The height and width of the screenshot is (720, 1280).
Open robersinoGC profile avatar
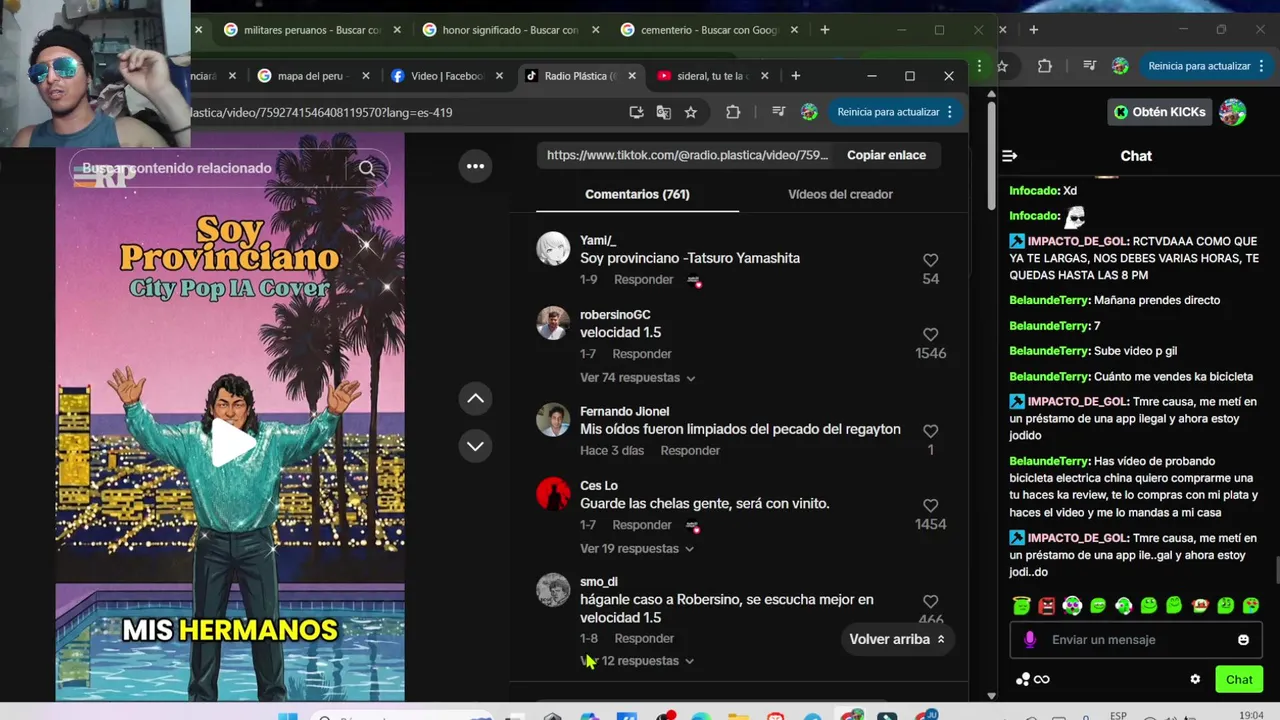tap(553, 322)
